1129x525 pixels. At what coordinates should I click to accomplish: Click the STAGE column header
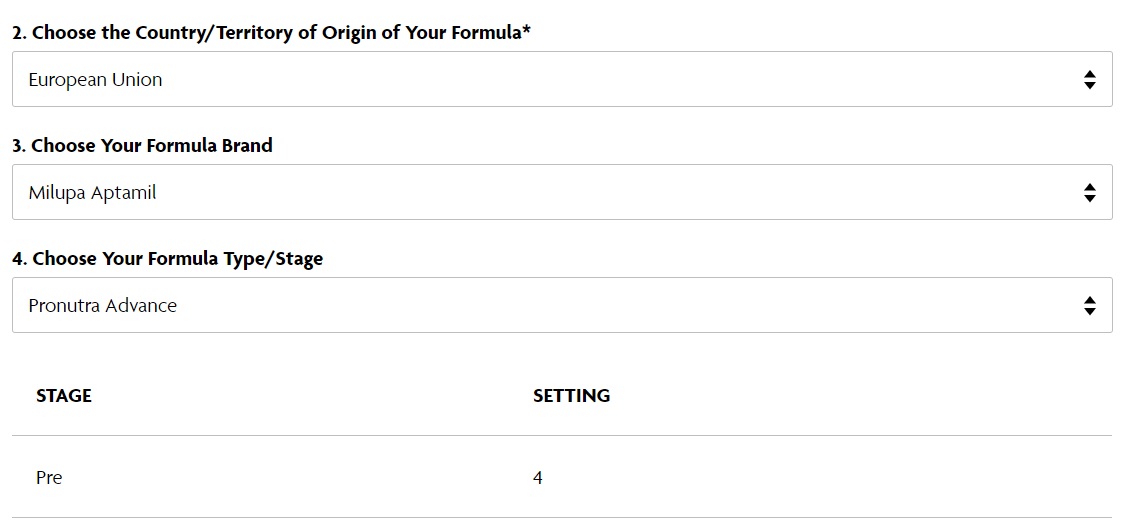click(64, 395)
